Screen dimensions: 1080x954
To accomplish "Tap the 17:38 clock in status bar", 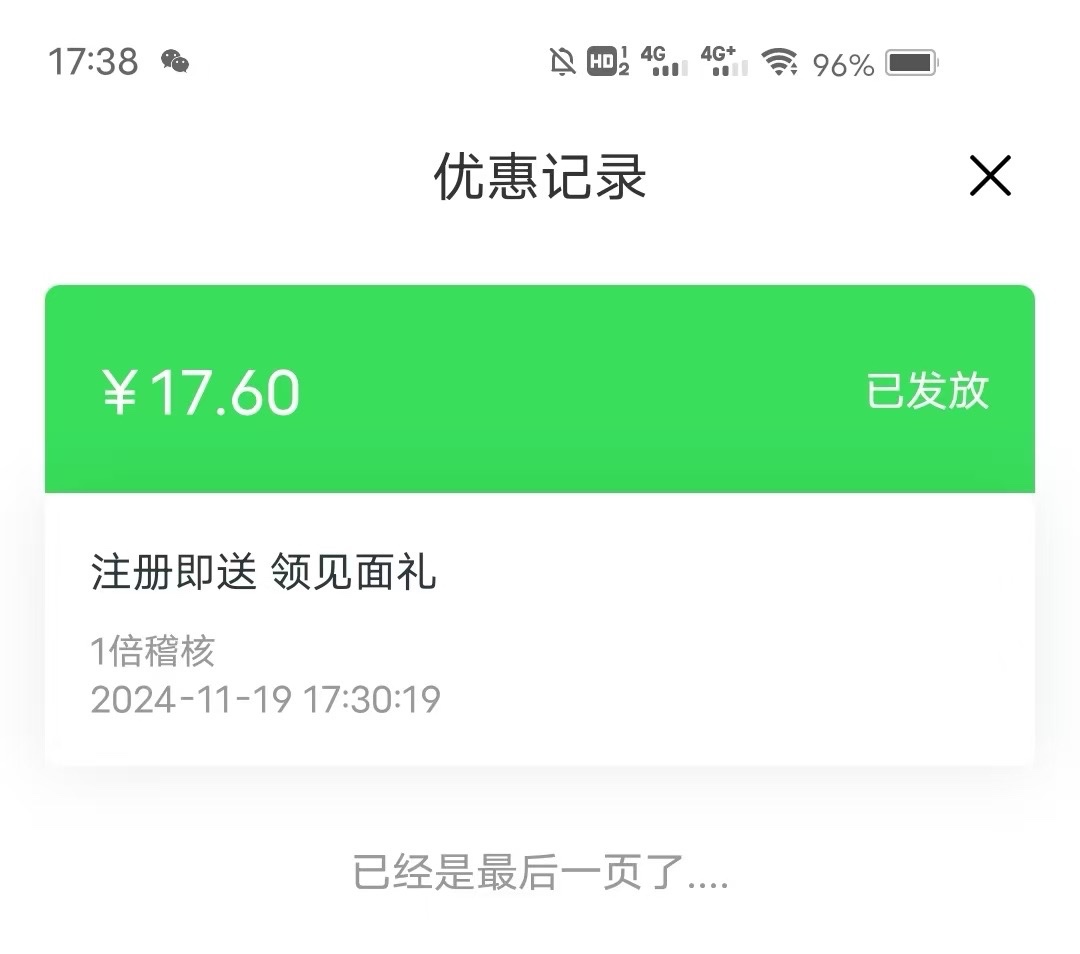I will (x=93, y=62).
